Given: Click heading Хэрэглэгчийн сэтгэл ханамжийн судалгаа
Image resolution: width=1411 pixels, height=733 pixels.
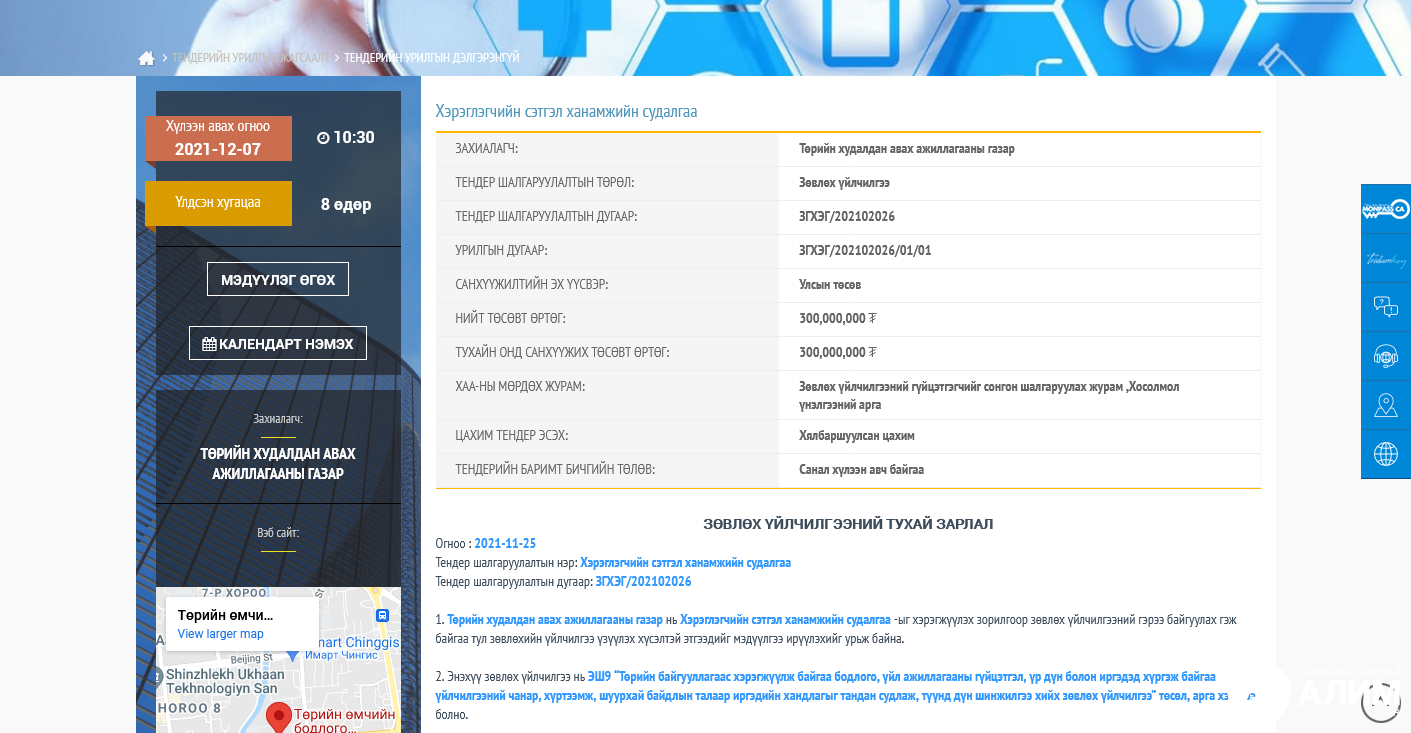Looking at the screenshot, I should [566, 111].
